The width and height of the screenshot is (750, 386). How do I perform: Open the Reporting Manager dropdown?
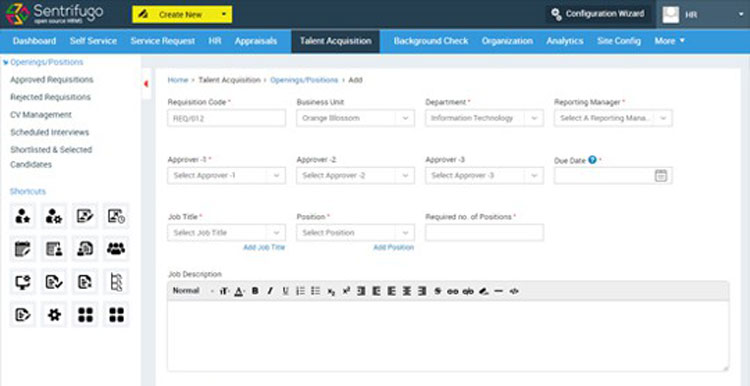point(613,118)
